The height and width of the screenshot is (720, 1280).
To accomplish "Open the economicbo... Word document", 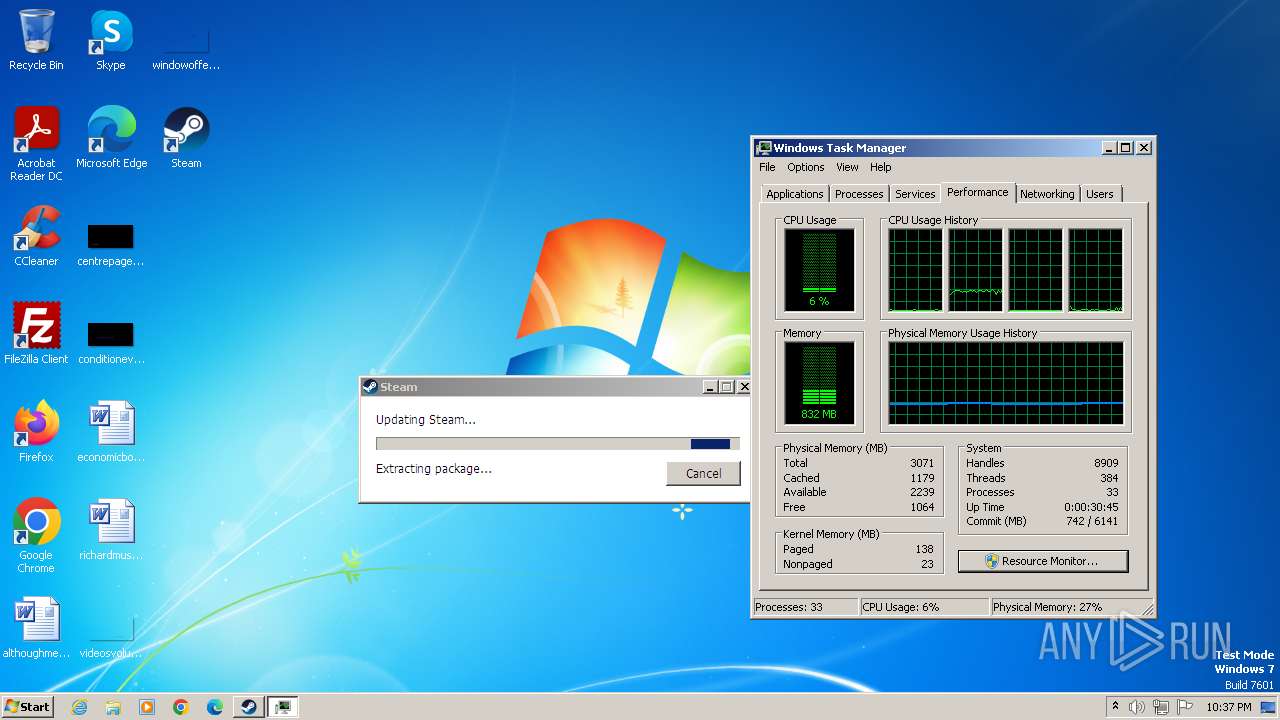I will tap(110, 432).
